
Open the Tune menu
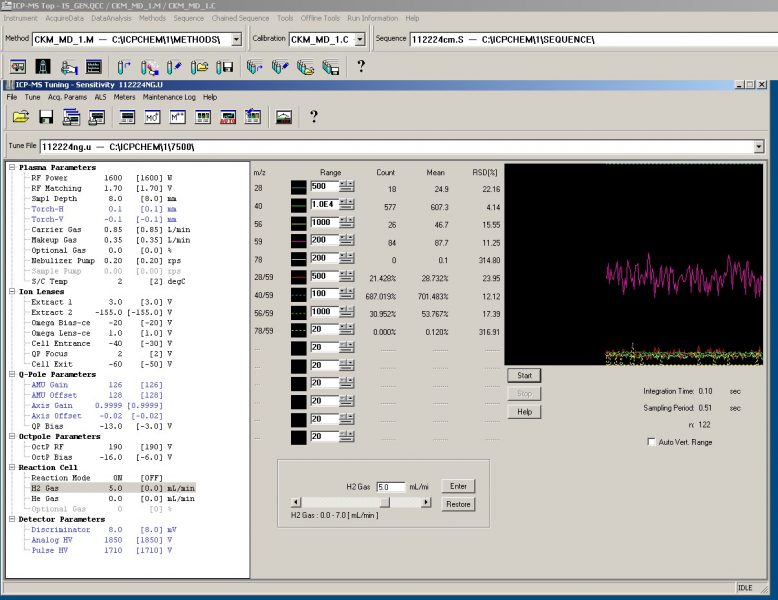click(x=32, y=97)
